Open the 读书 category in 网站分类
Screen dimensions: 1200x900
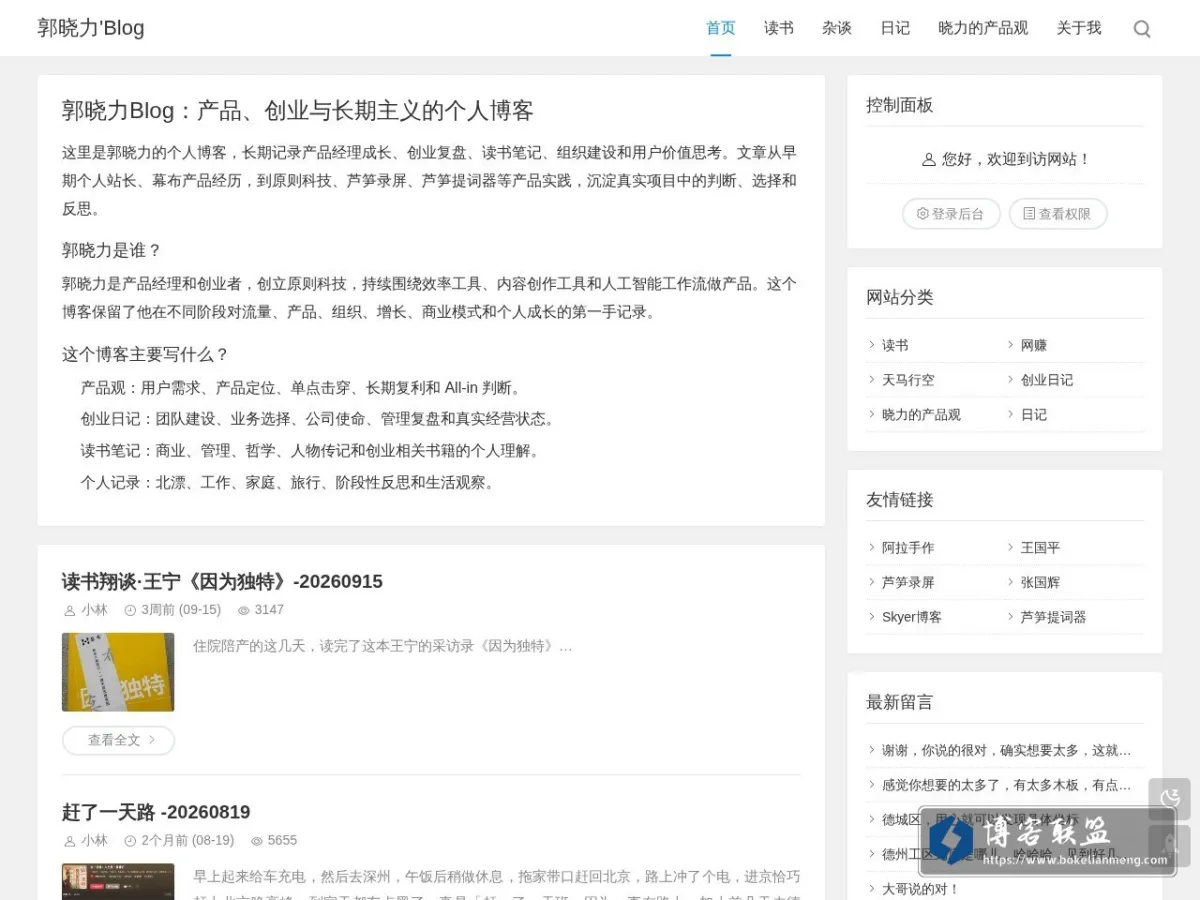(x=895, y=345)
